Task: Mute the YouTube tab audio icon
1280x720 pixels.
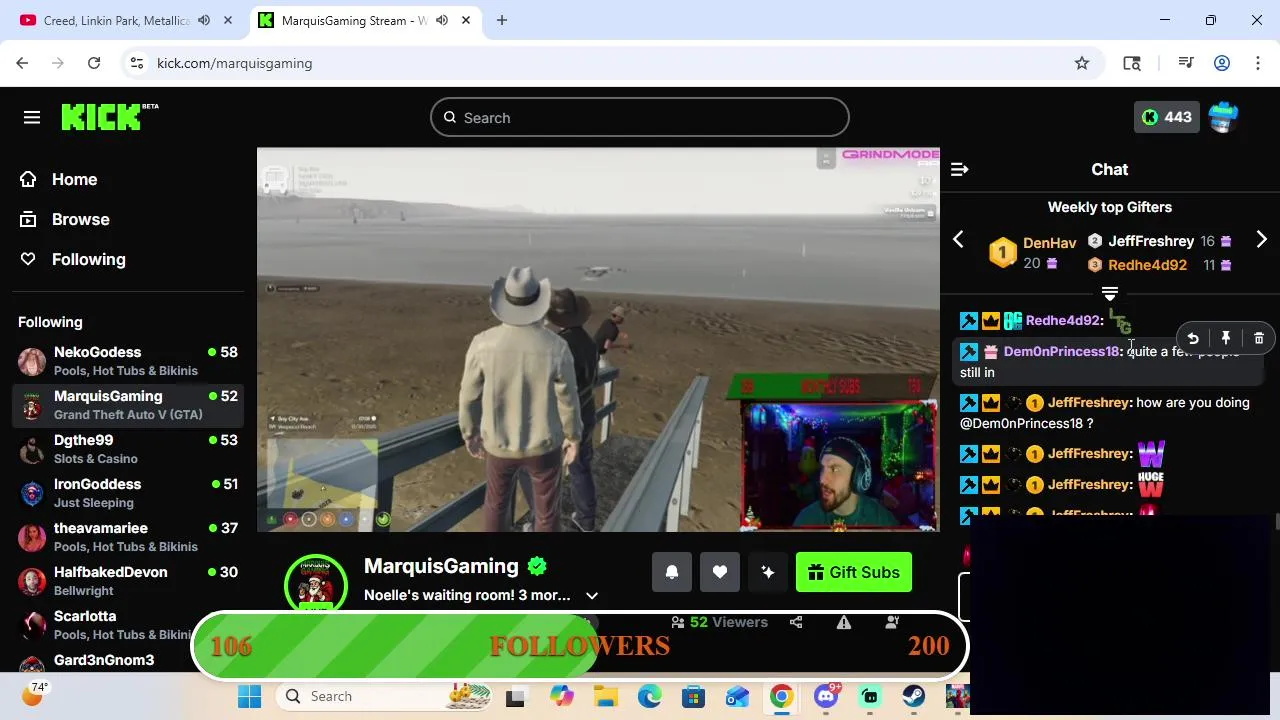Action: [204, 20]
